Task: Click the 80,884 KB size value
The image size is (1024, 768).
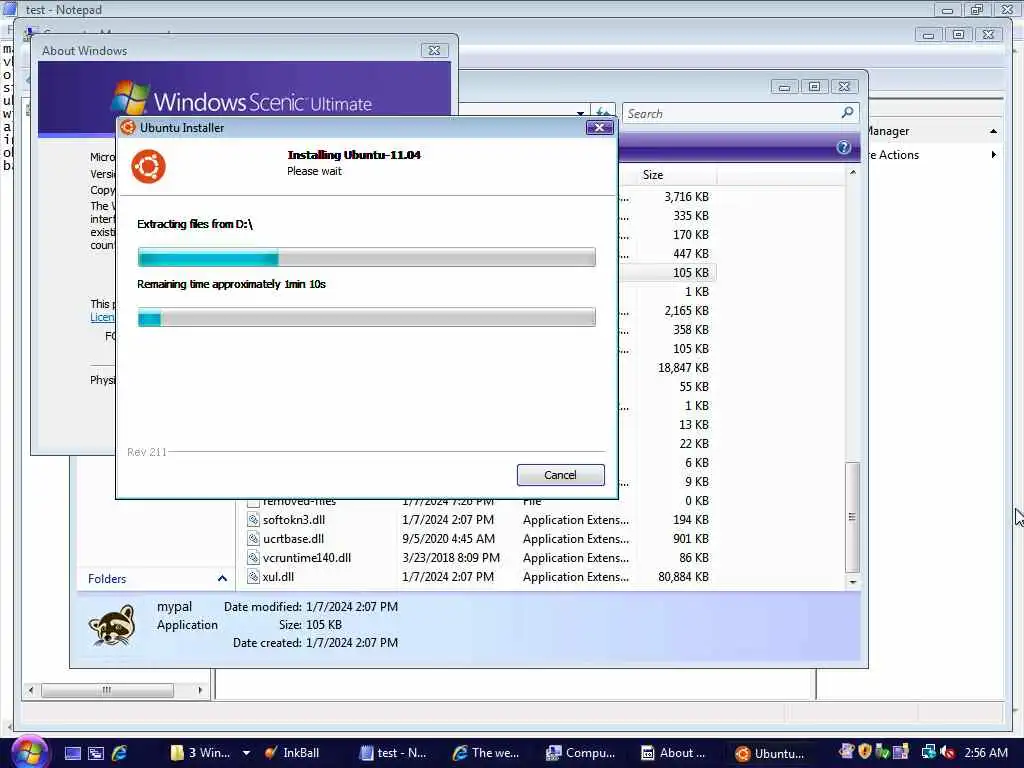Action: click(x=683, y=577)
